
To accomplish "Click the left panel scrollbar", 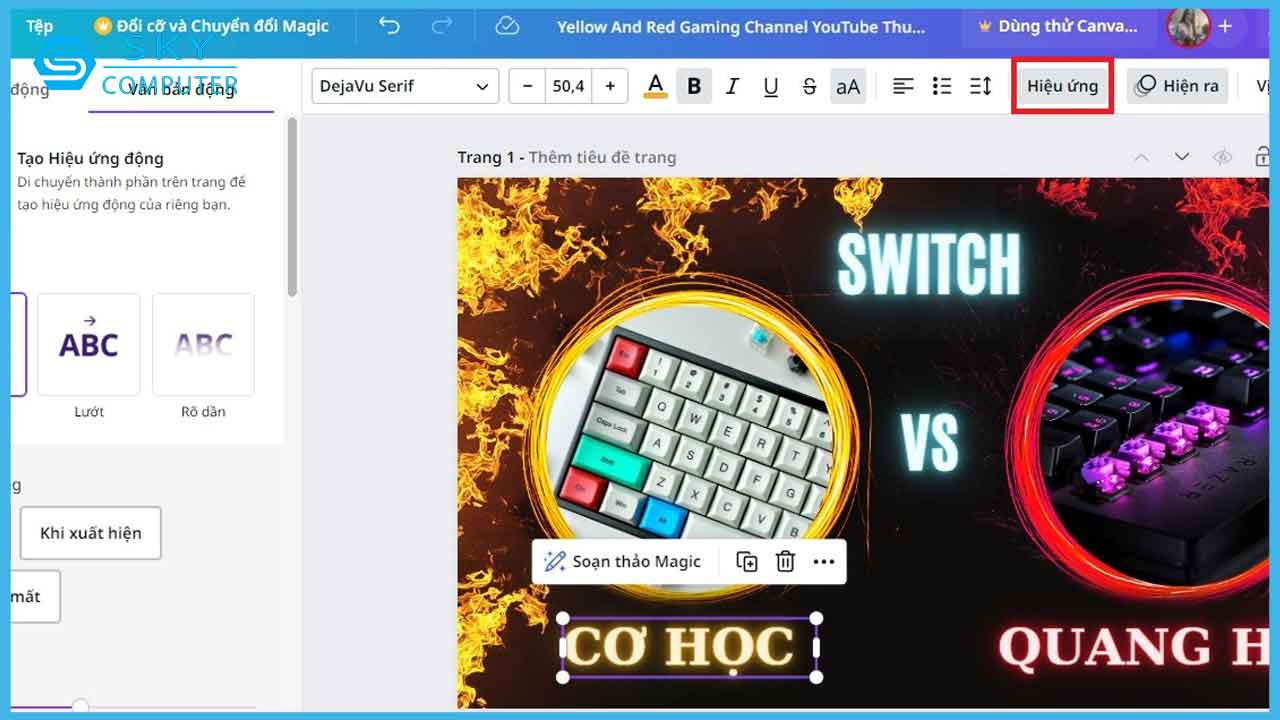I will pyautogui.click(x=292, y=207).
